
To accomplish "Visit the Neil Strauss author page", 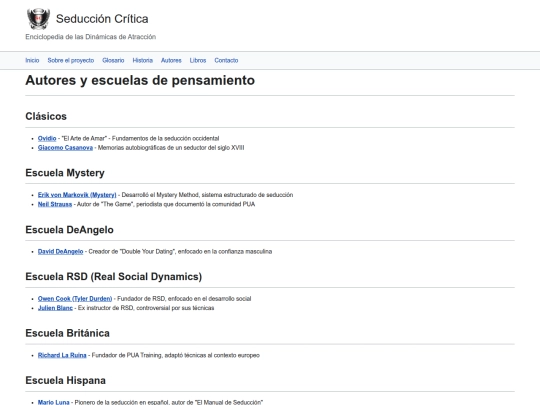I will click(x=55, y=204).
